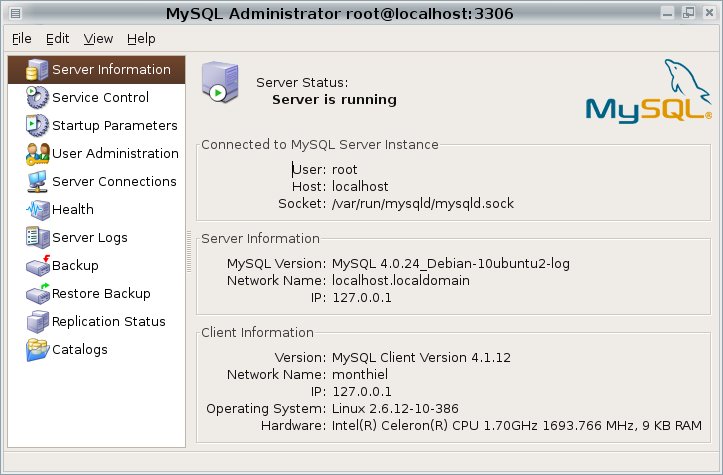Click network name 'localhost.localdomain'
Viewport: 723px width, 475px height.
pyautogui.click(x=401, y=281)
